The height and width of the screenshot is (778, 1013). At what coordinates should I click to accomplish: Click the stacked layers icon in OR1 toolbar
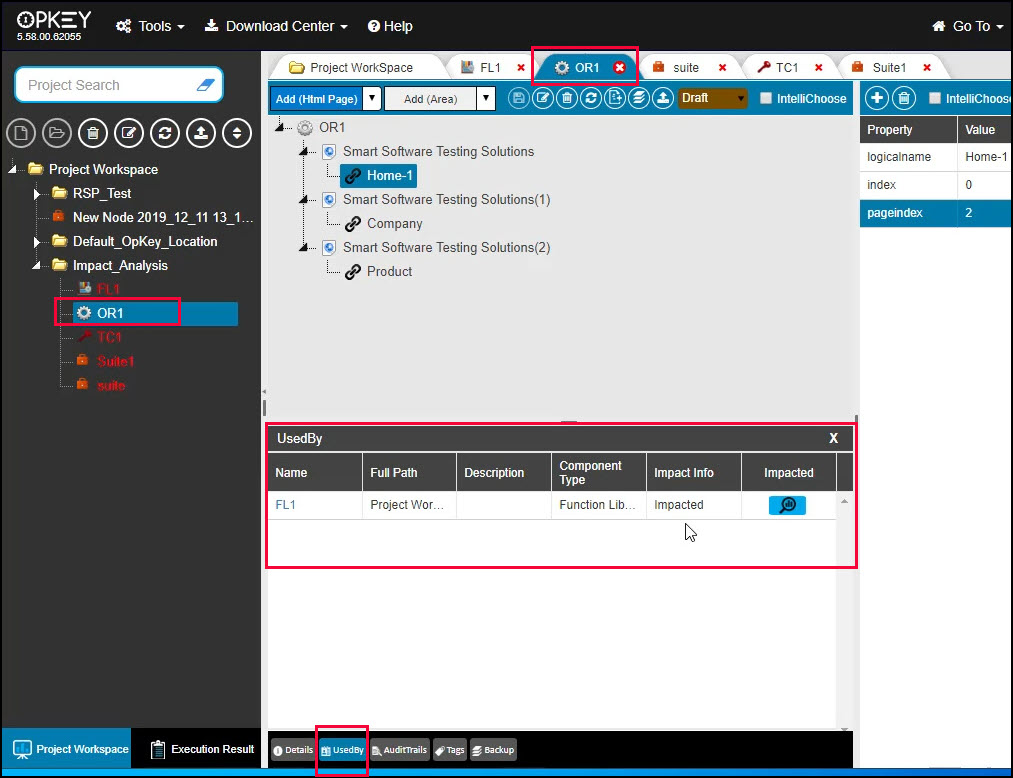coord(639,98)
